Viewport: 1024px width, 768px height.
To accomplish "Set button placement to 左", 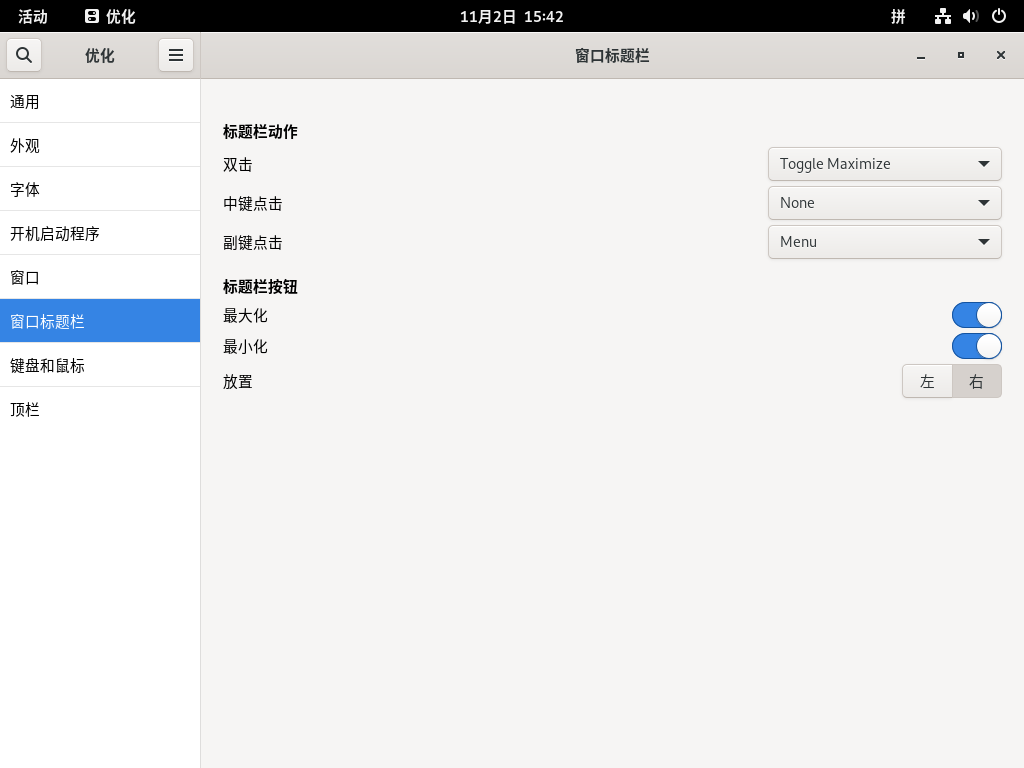I will (927, 381).
